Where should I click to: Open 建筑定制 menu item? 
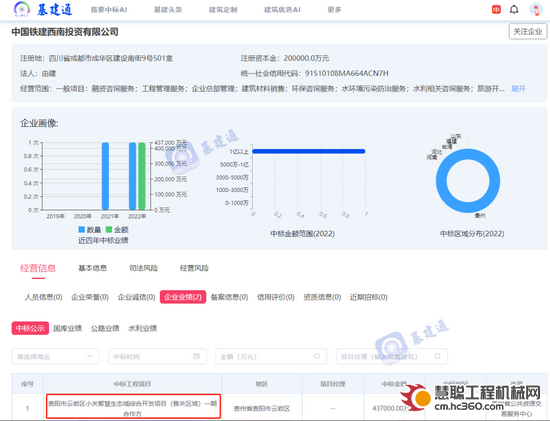(x=223, y=9)
